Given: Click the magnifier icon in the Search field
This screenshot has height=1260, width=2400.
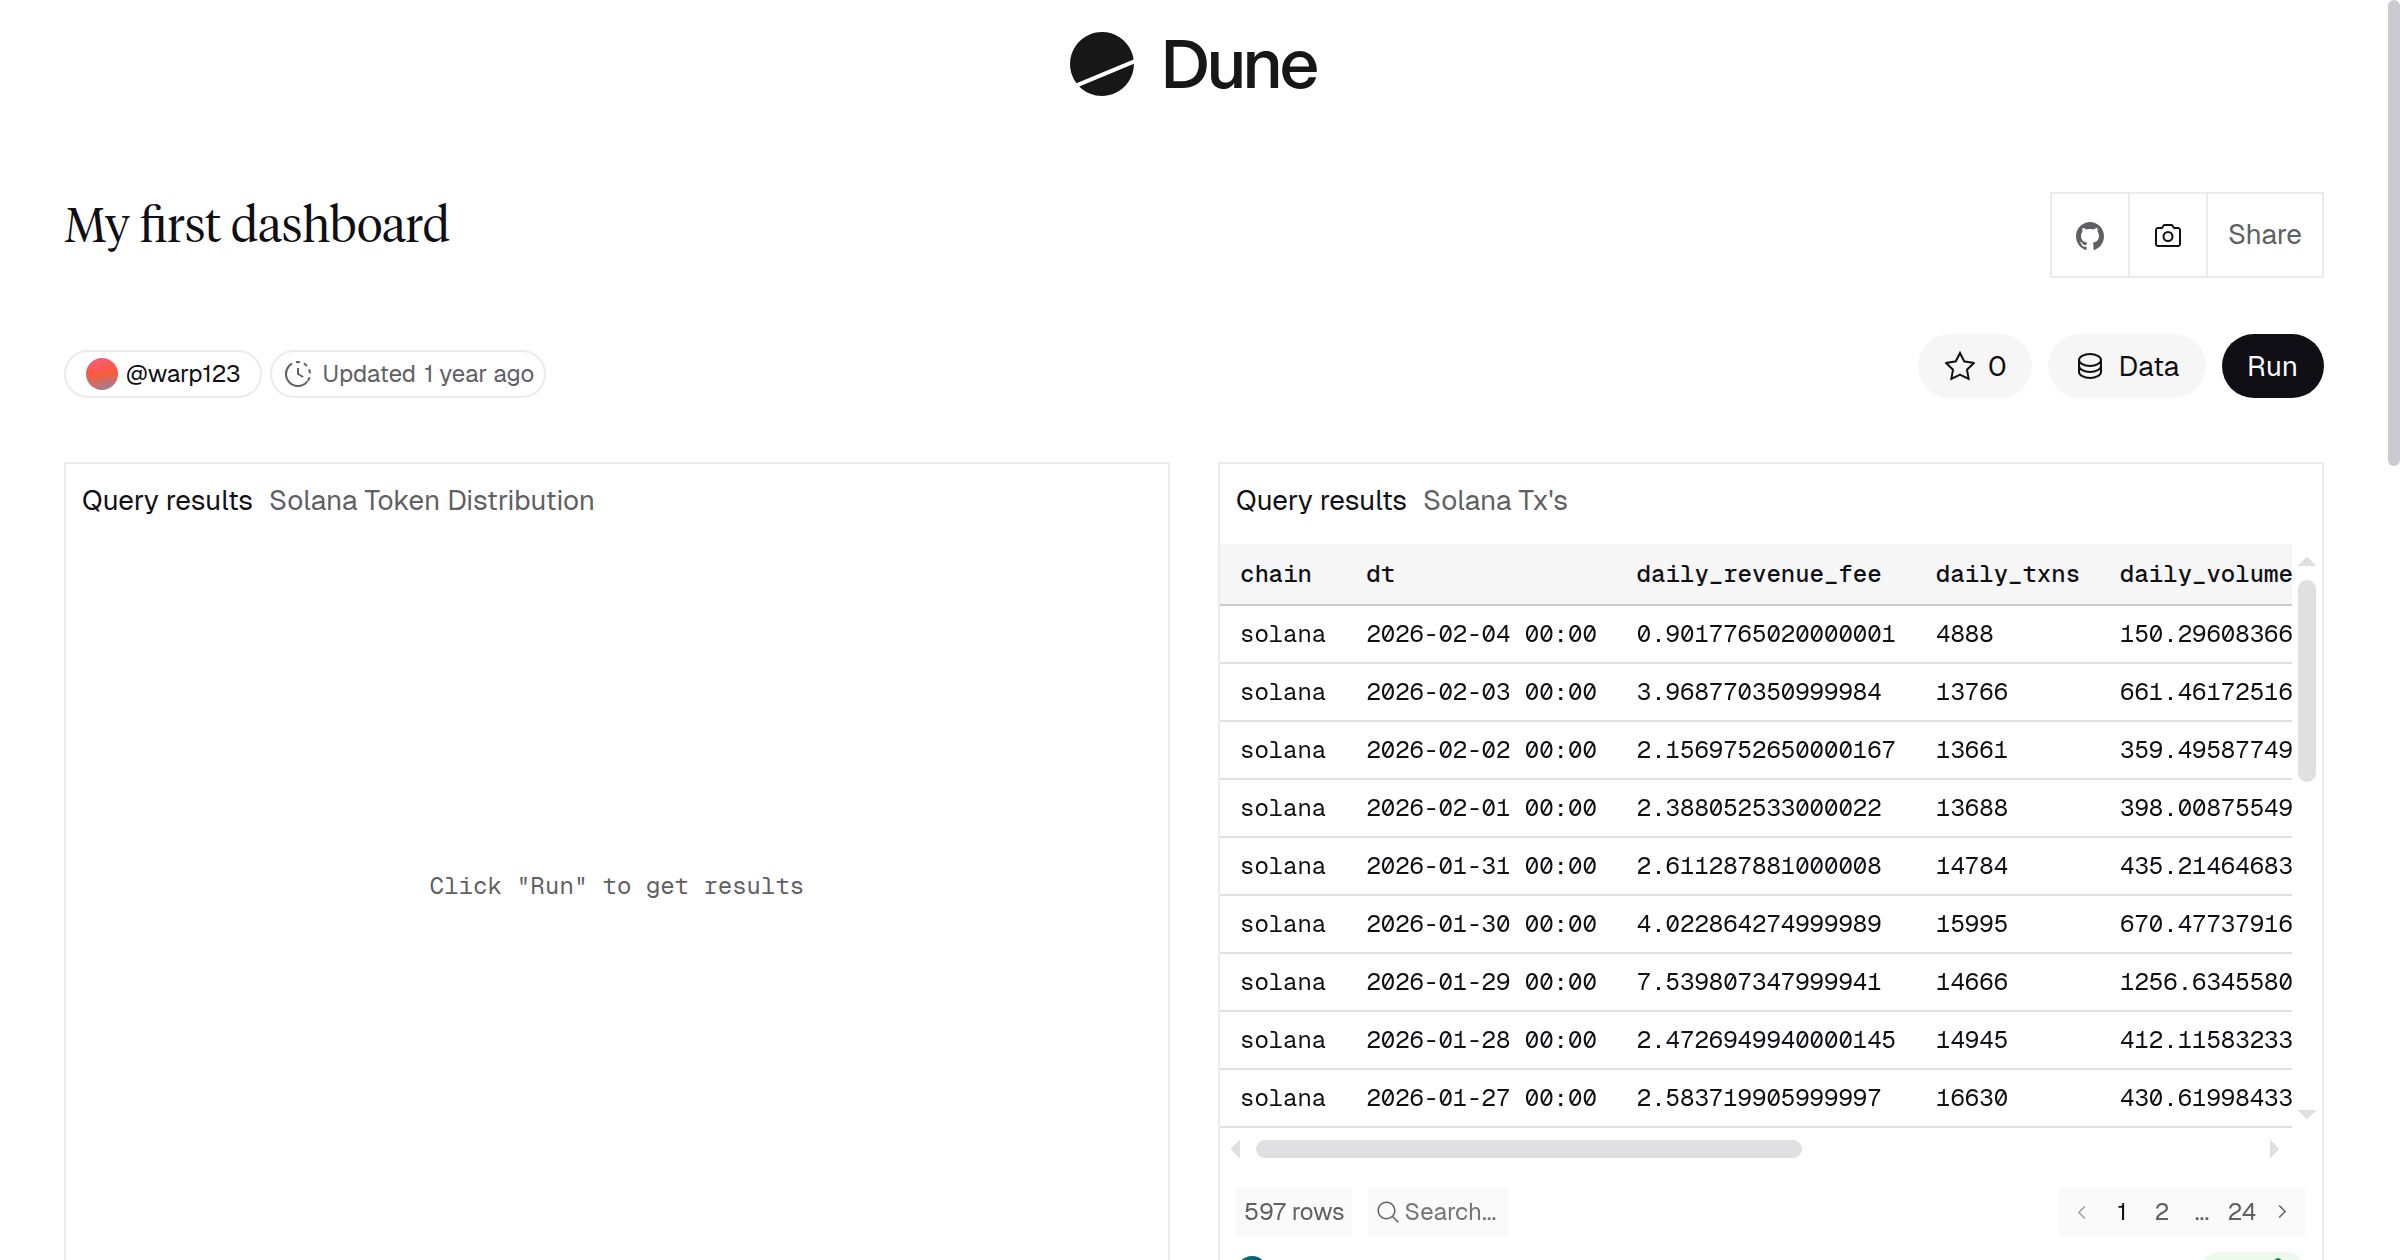Looking at the screenshot, I should point(1387,1211).
